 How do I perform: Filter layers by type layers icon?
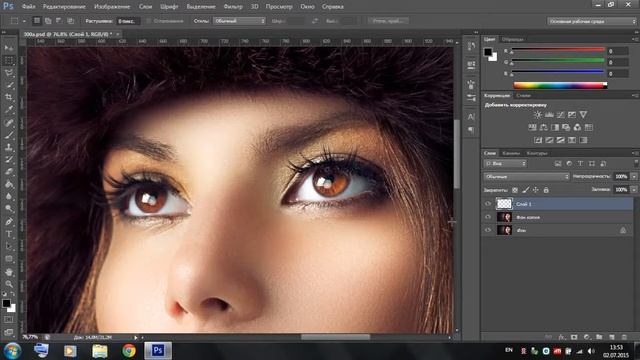580,164
